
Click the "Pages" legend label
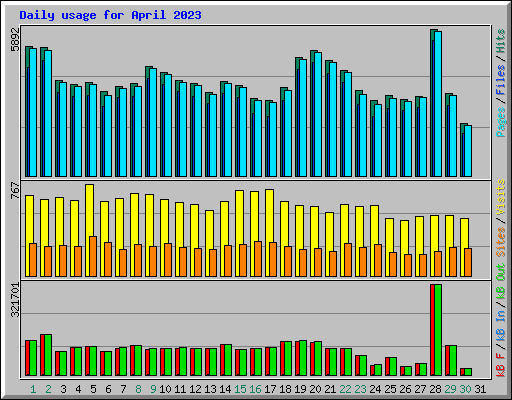tap(500, 122)
